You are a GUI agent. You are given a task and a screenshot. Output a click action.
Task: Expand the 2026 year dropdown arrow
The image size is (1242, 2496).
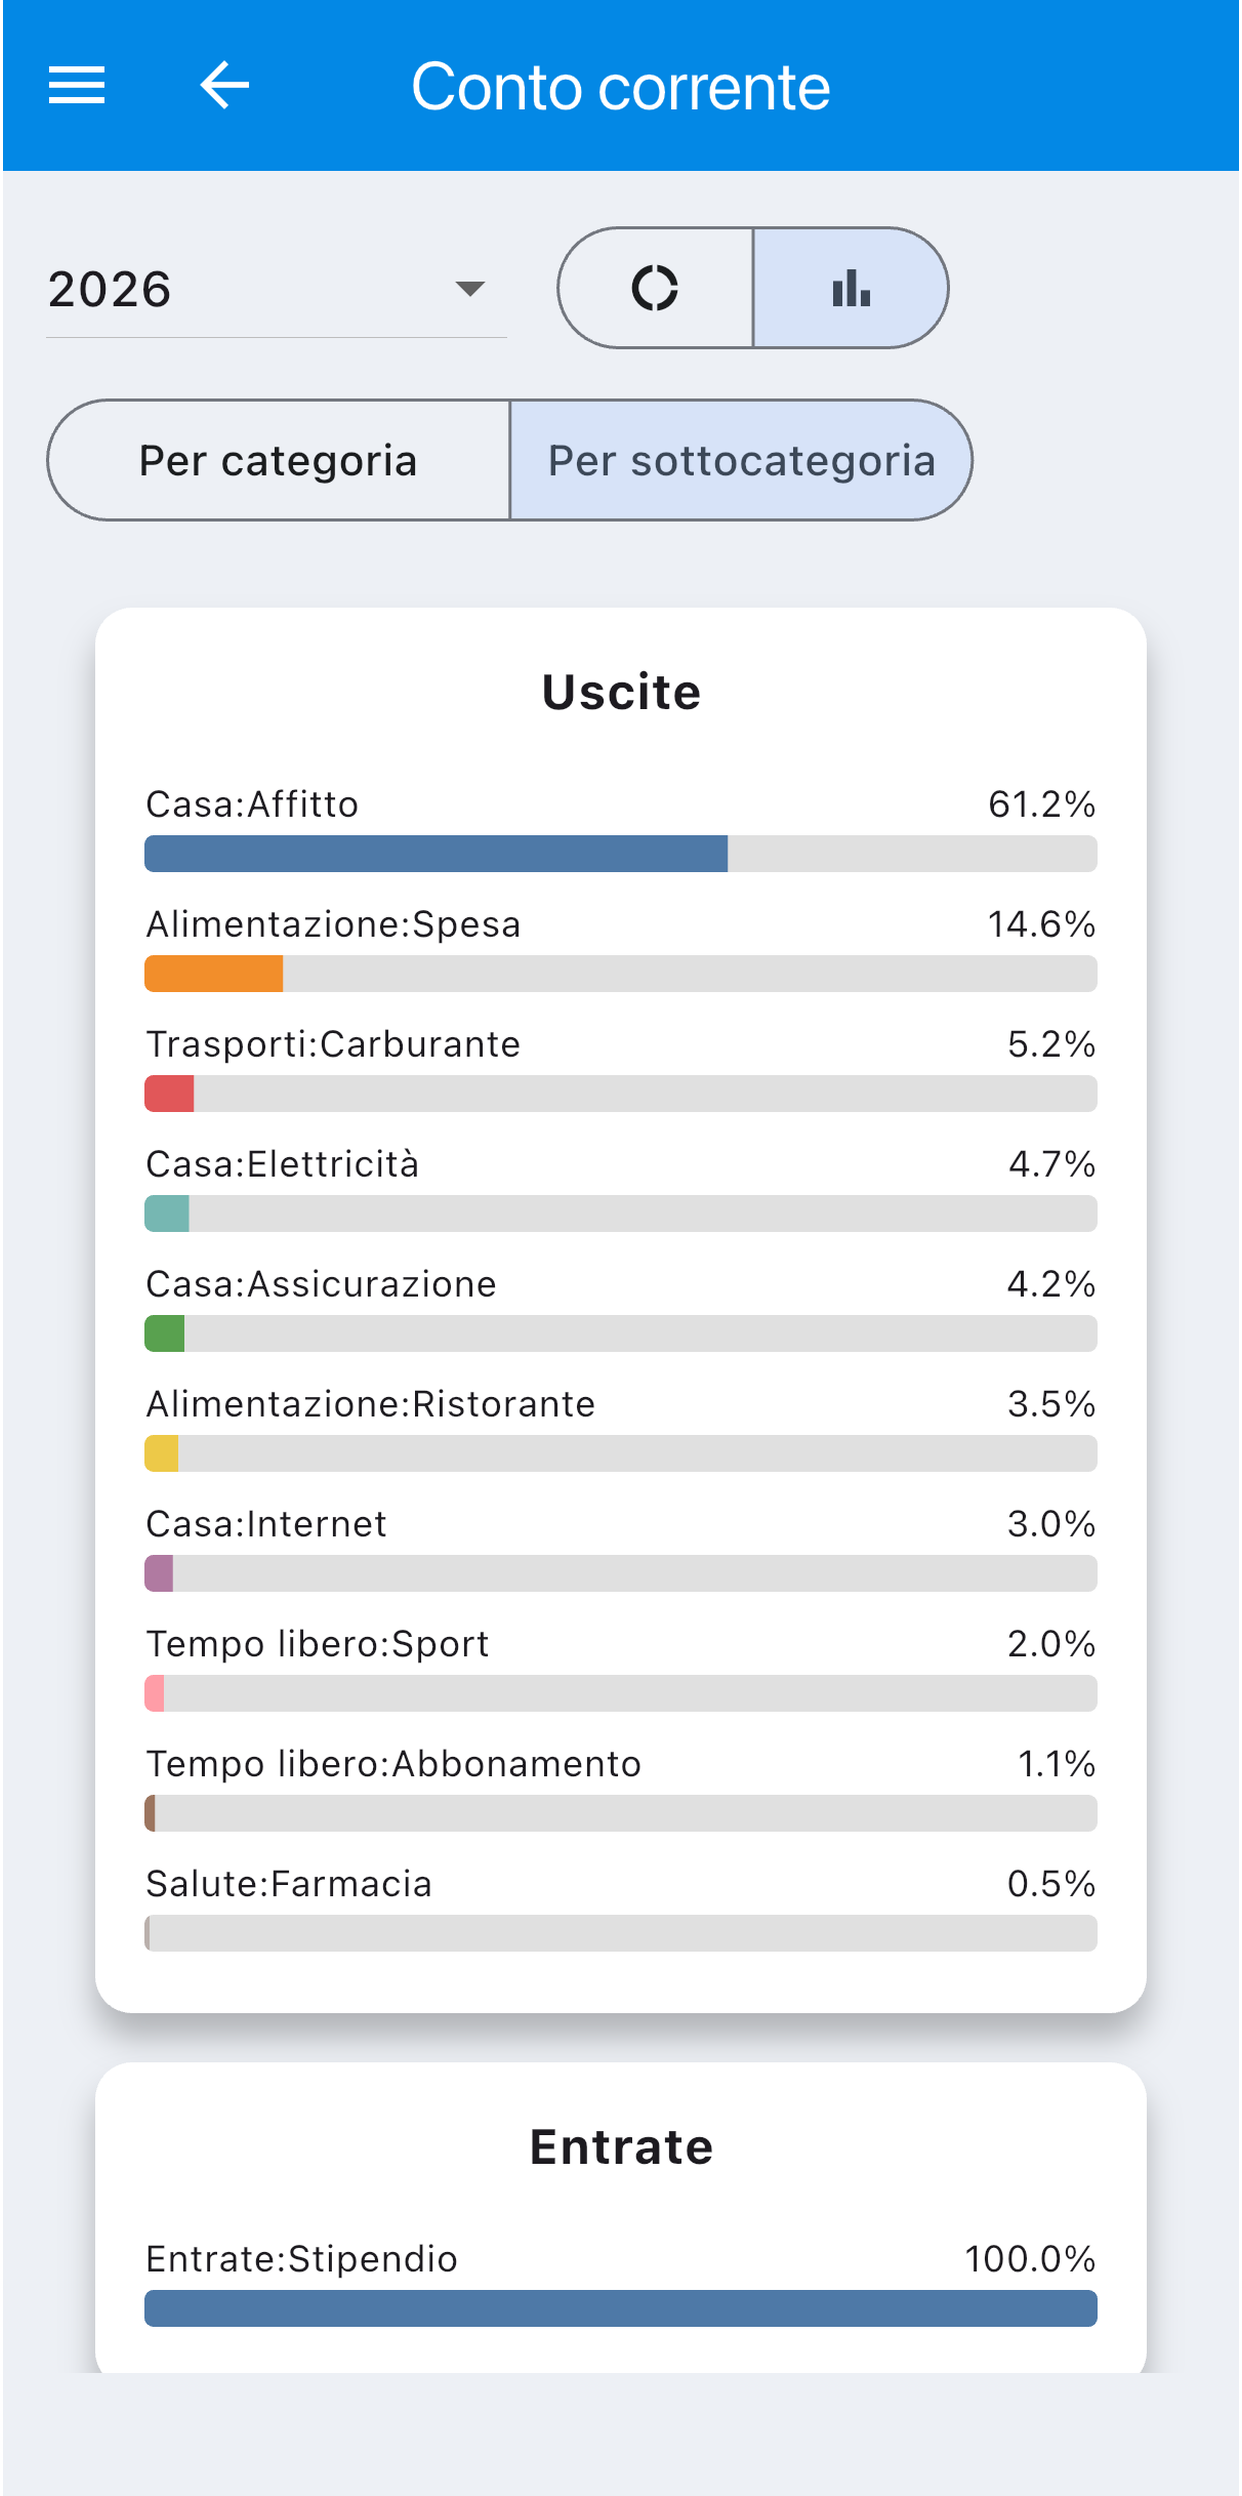(469, 289)
